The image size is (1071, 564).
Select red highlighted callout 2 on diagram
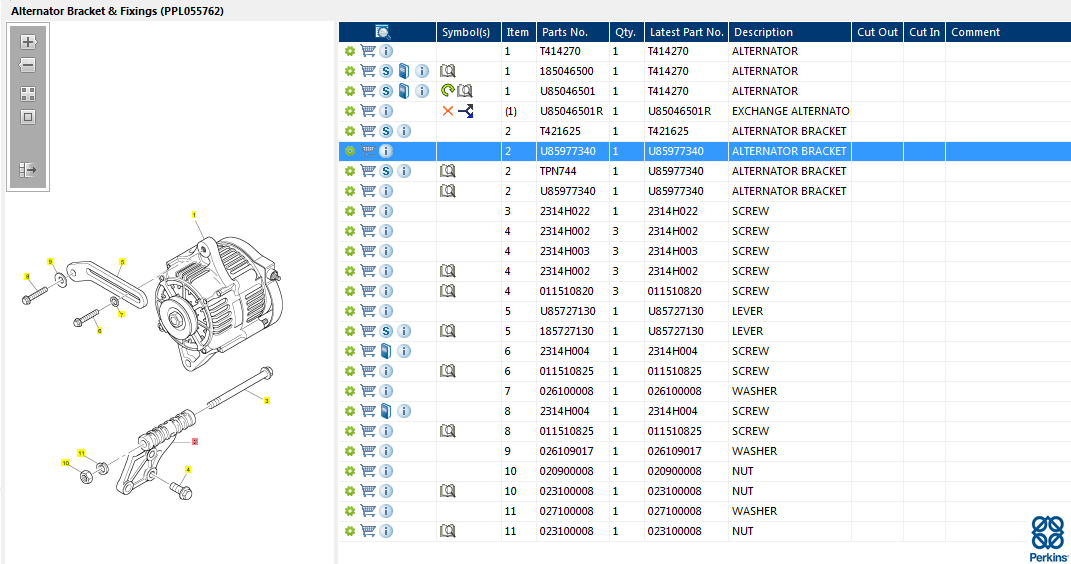(195, 442)
